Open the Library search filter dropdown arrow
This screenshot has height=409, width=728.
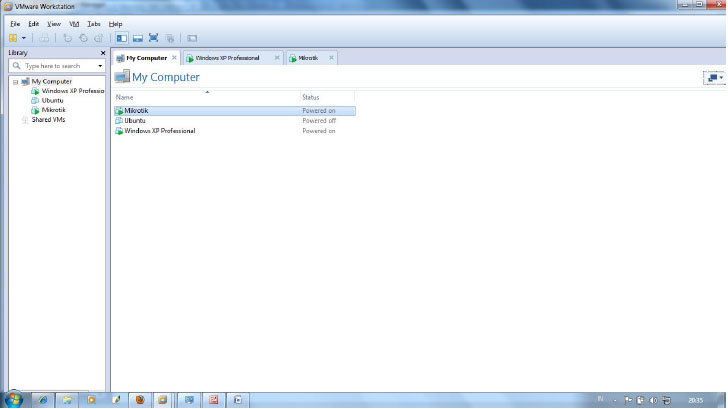pyautogui.click(x=100, y=66)
